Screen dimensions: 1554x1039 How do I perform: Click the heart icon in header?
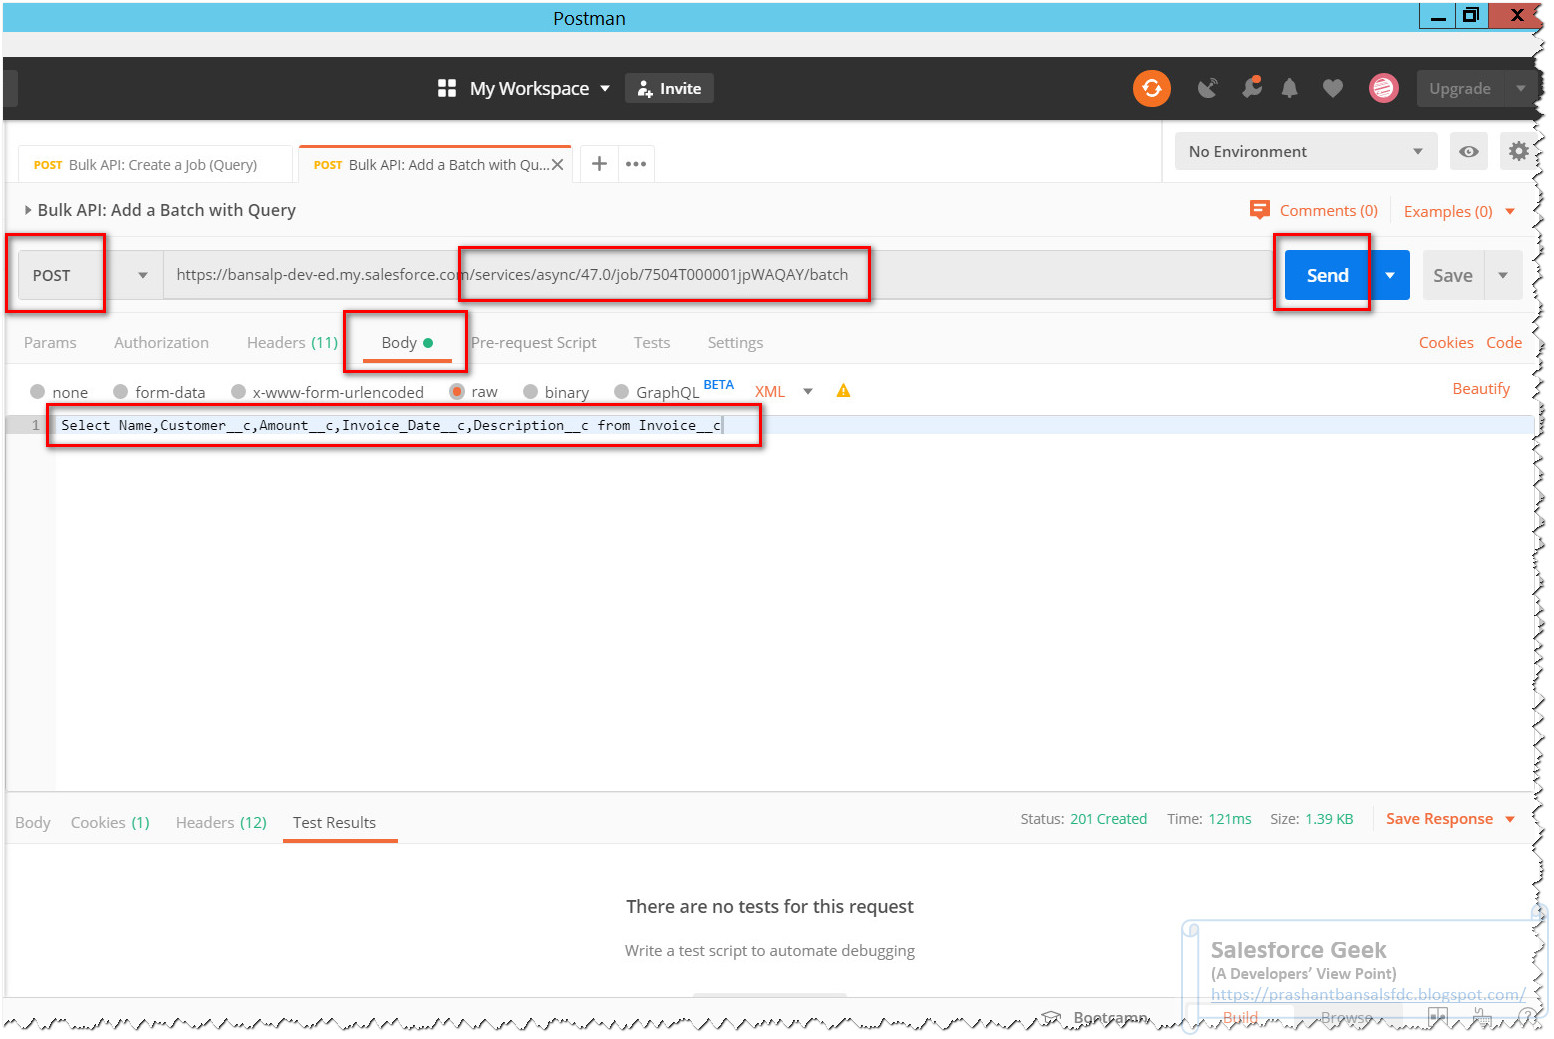(x=1332, y=88)
